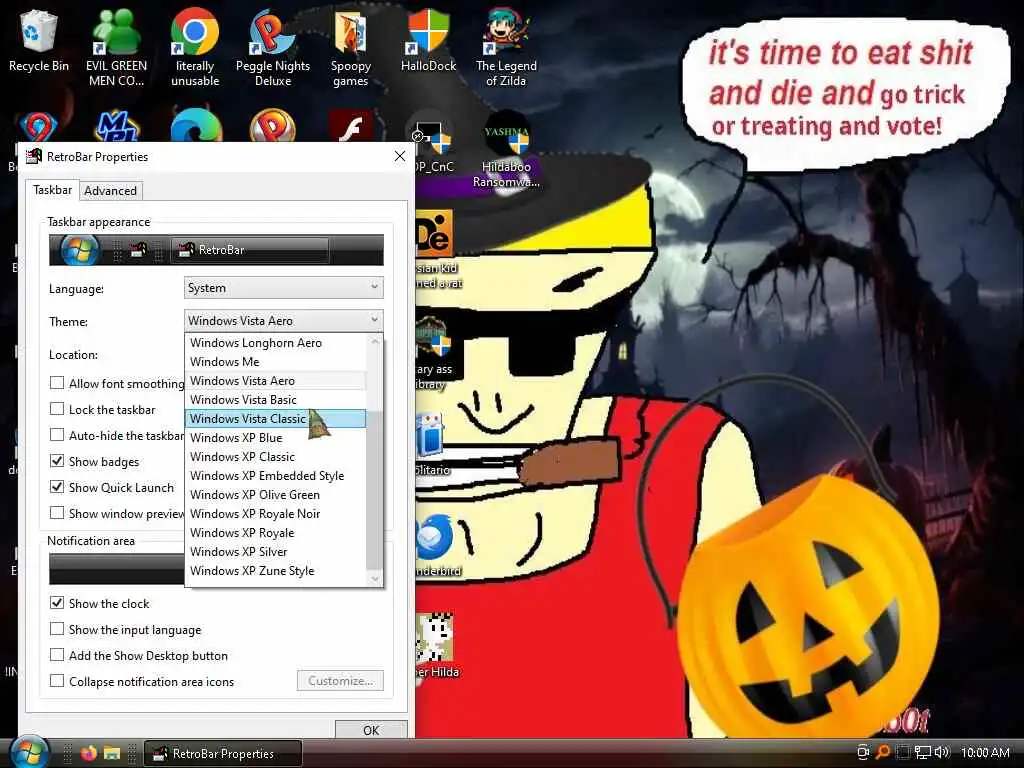Click the taskbar clock showing 10:00 AM
The height and width of the screenshot is (768, 1024).
pos(985,752)
